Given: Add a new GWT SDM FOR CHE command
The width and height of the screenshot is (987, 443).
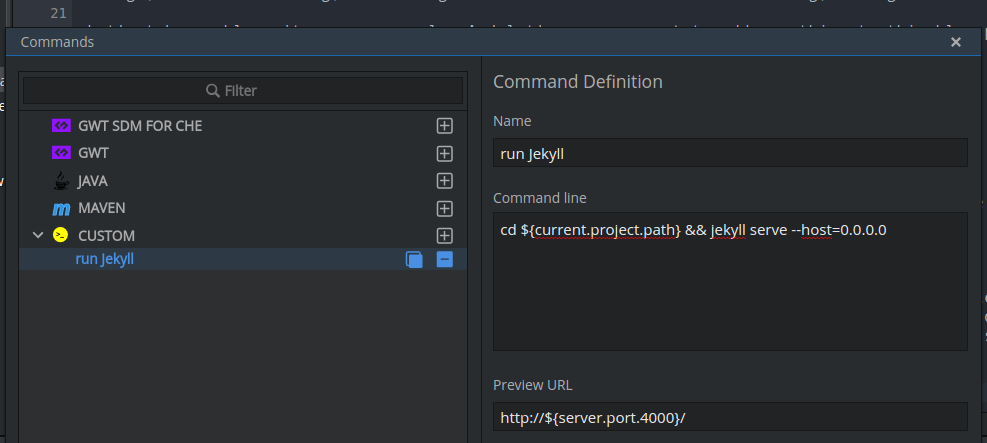Looking at the screenshot, I should click(444, 126).
